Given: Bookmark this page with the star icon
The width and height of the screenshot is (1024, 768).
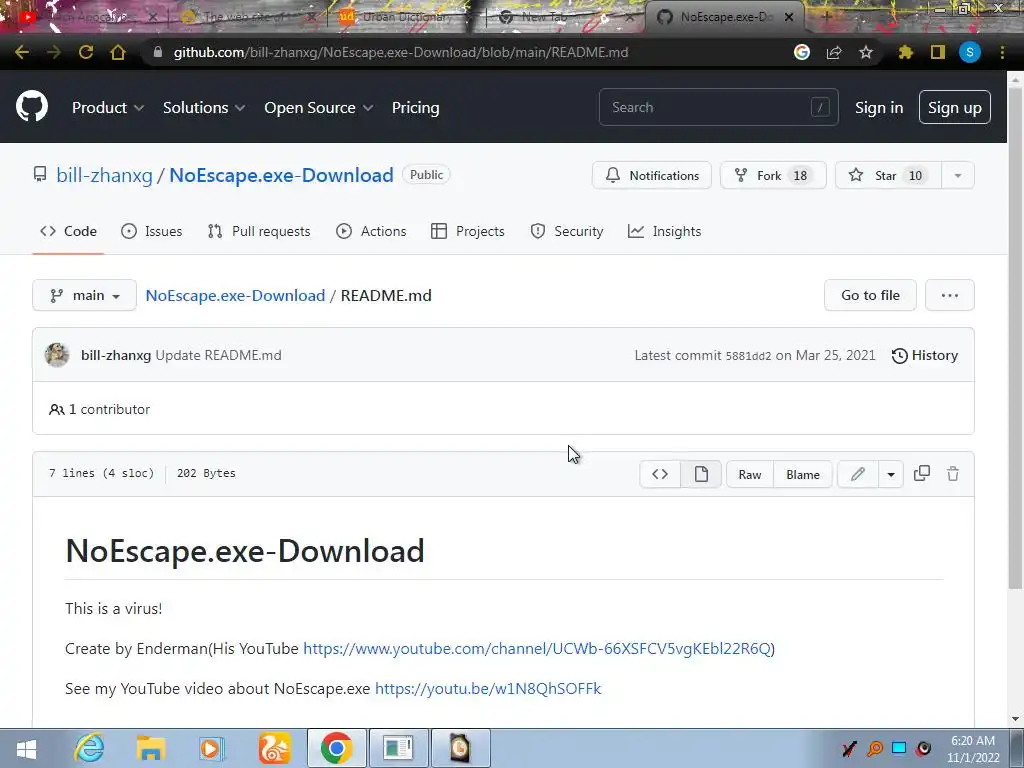Looking at the screenshot, I should (x=866, y=52).
